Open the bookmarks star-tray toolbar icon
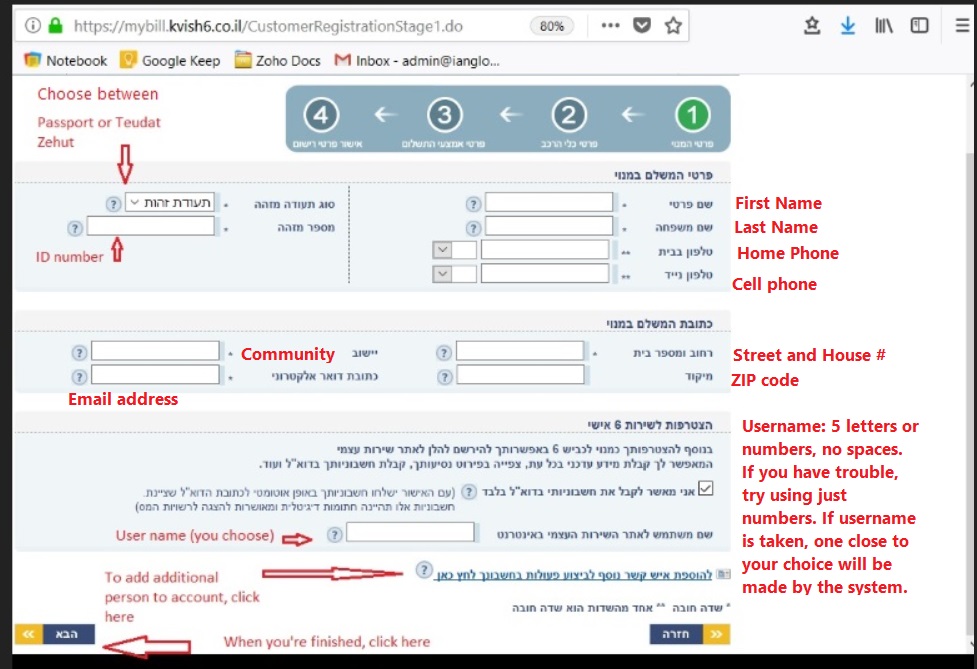The height and width of the screenshot is (669, 977). click(x=811, y=26)
